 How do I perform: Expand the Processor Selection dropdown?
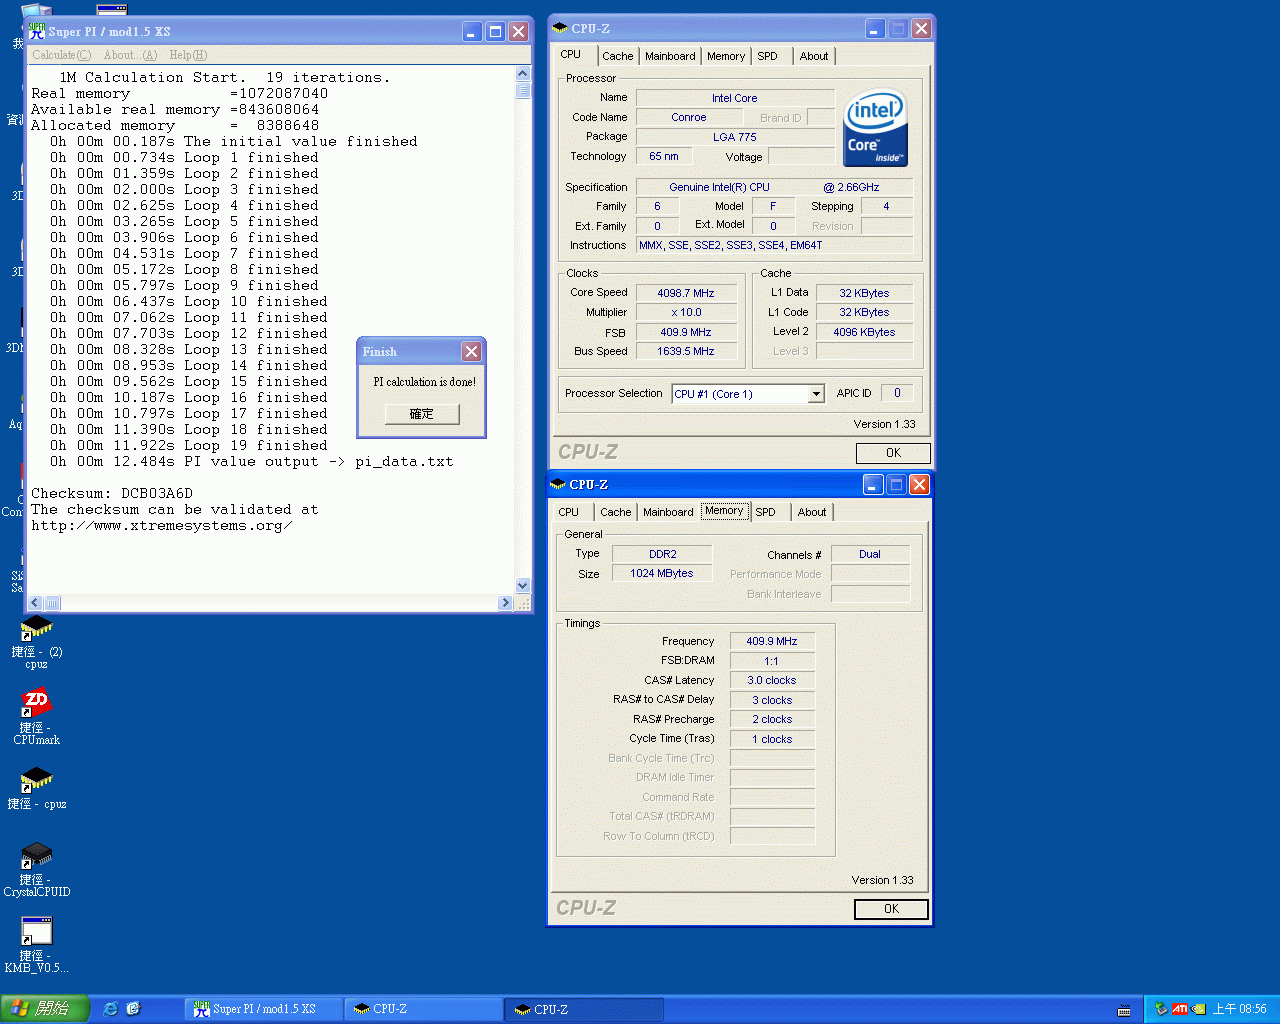(816, 394)
